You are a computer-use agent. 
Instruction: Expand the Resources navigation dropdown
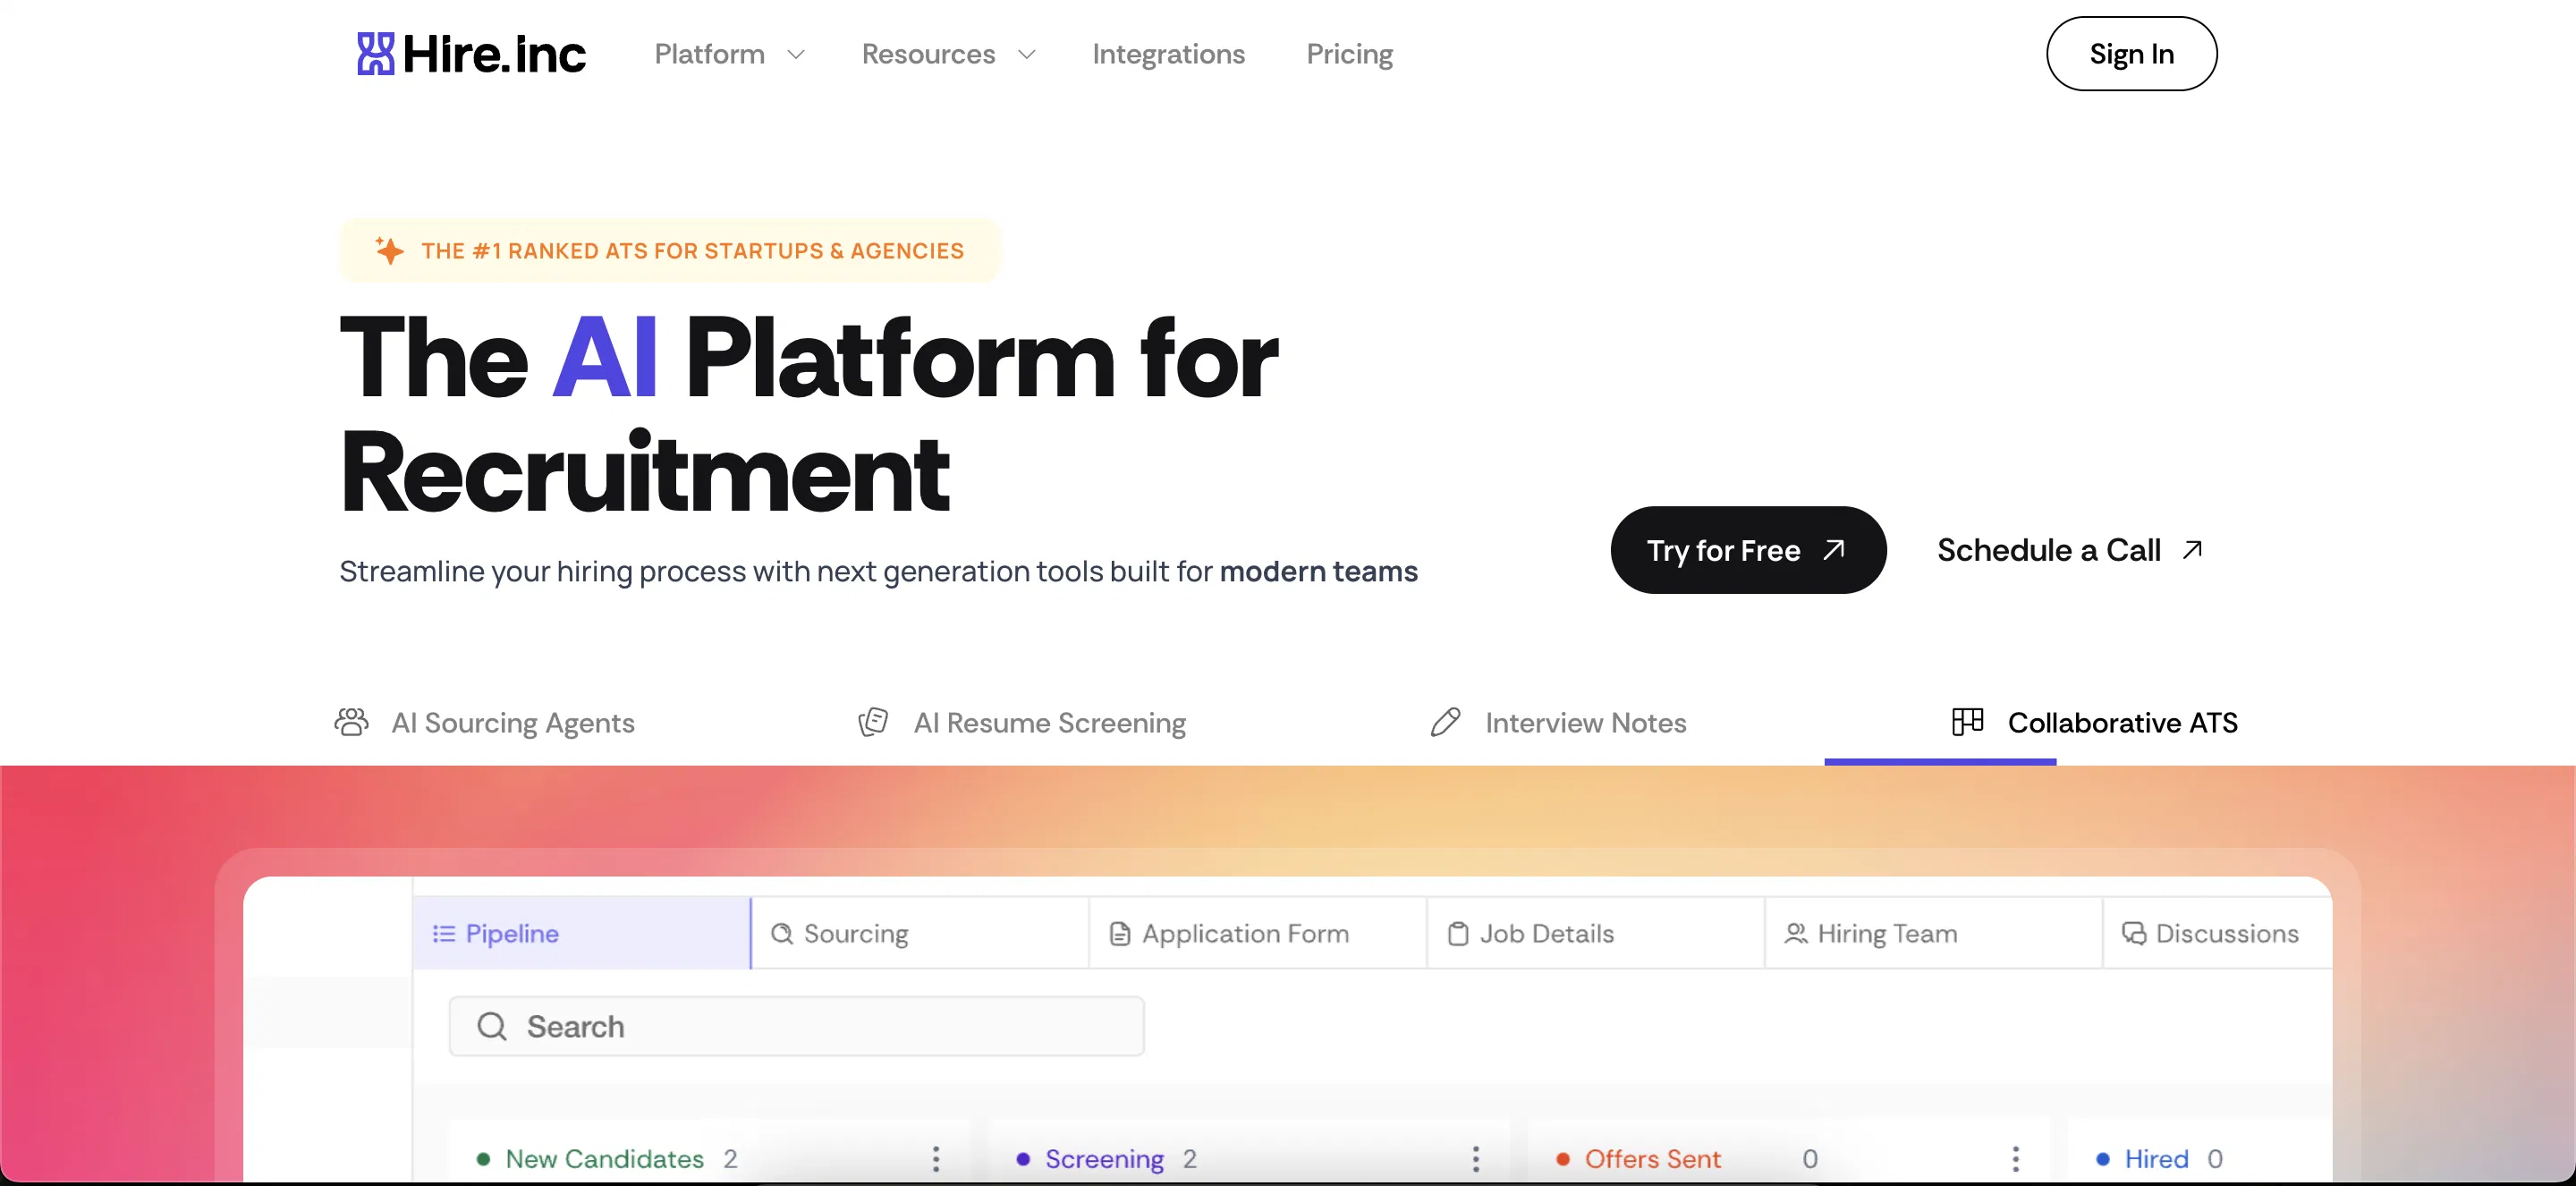click(x=947, y=54)
